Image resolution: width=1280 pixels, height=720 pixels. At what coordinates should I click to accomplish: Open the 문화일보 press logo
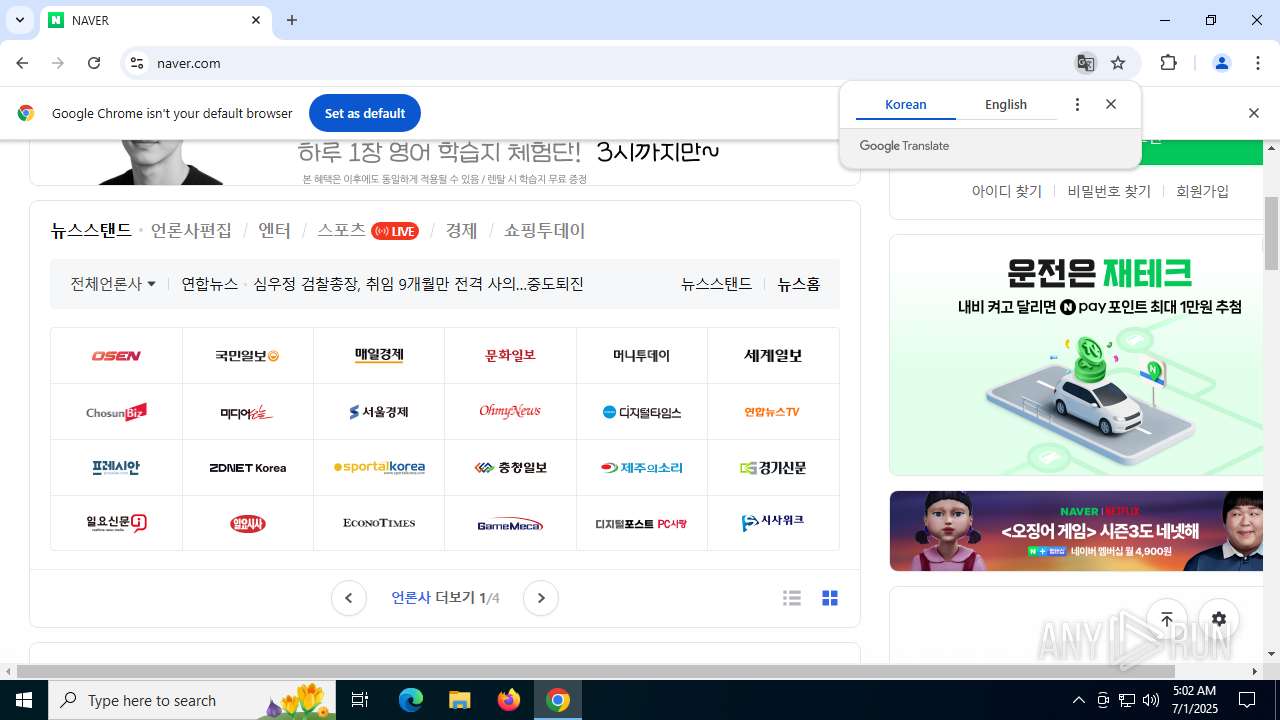[510, 356]
